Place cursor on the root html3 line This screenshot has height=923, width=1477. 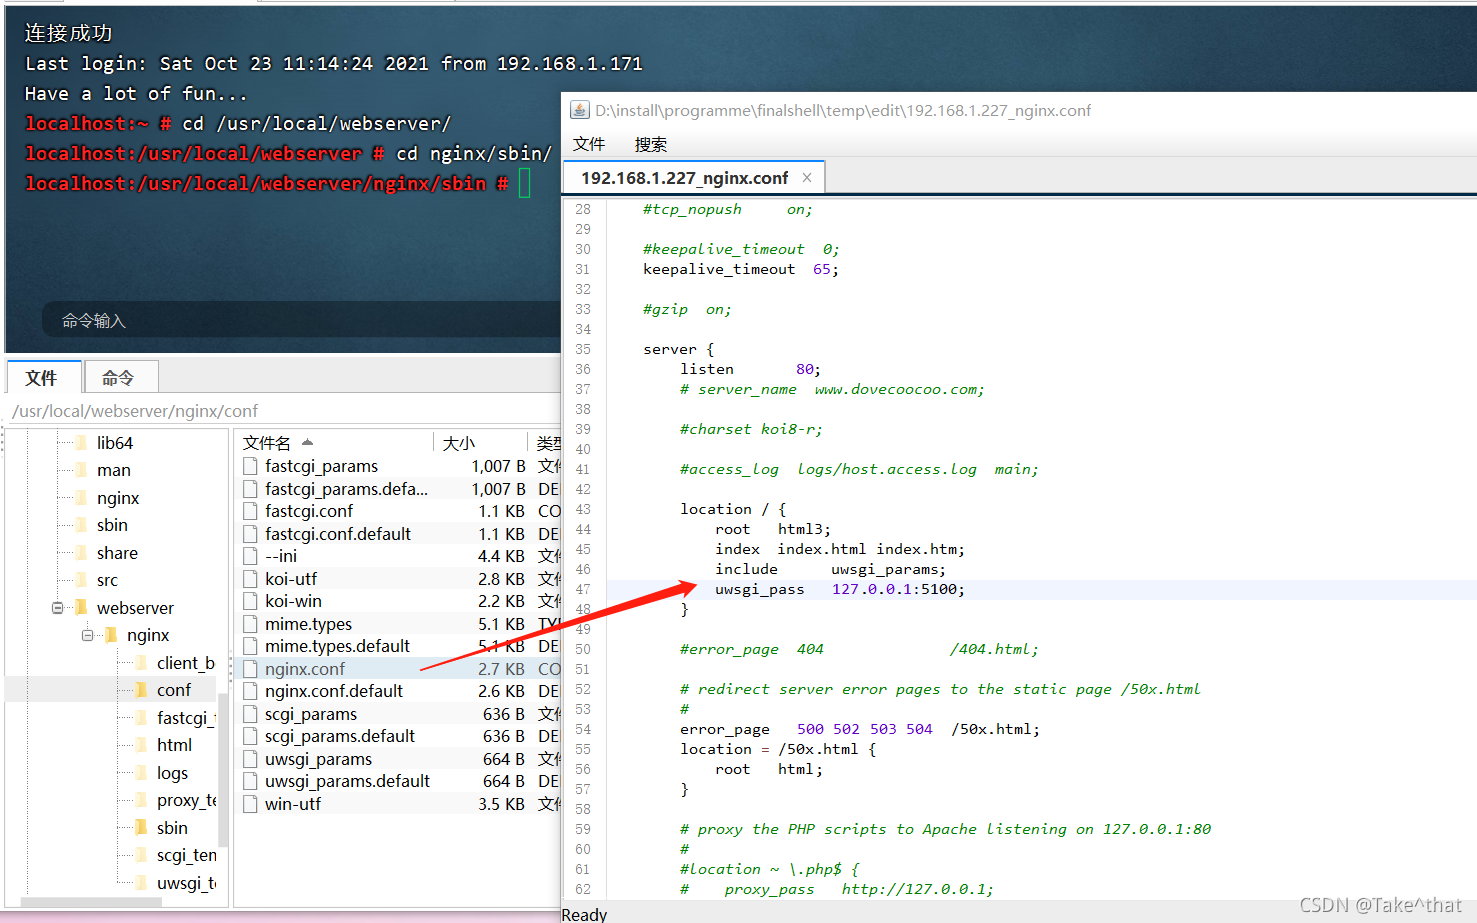point(773,529)
